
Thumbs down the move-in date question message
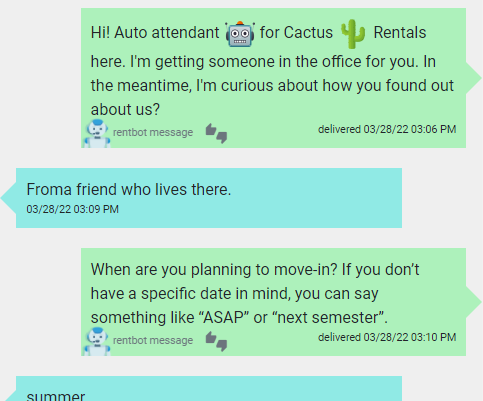point(222,345)
